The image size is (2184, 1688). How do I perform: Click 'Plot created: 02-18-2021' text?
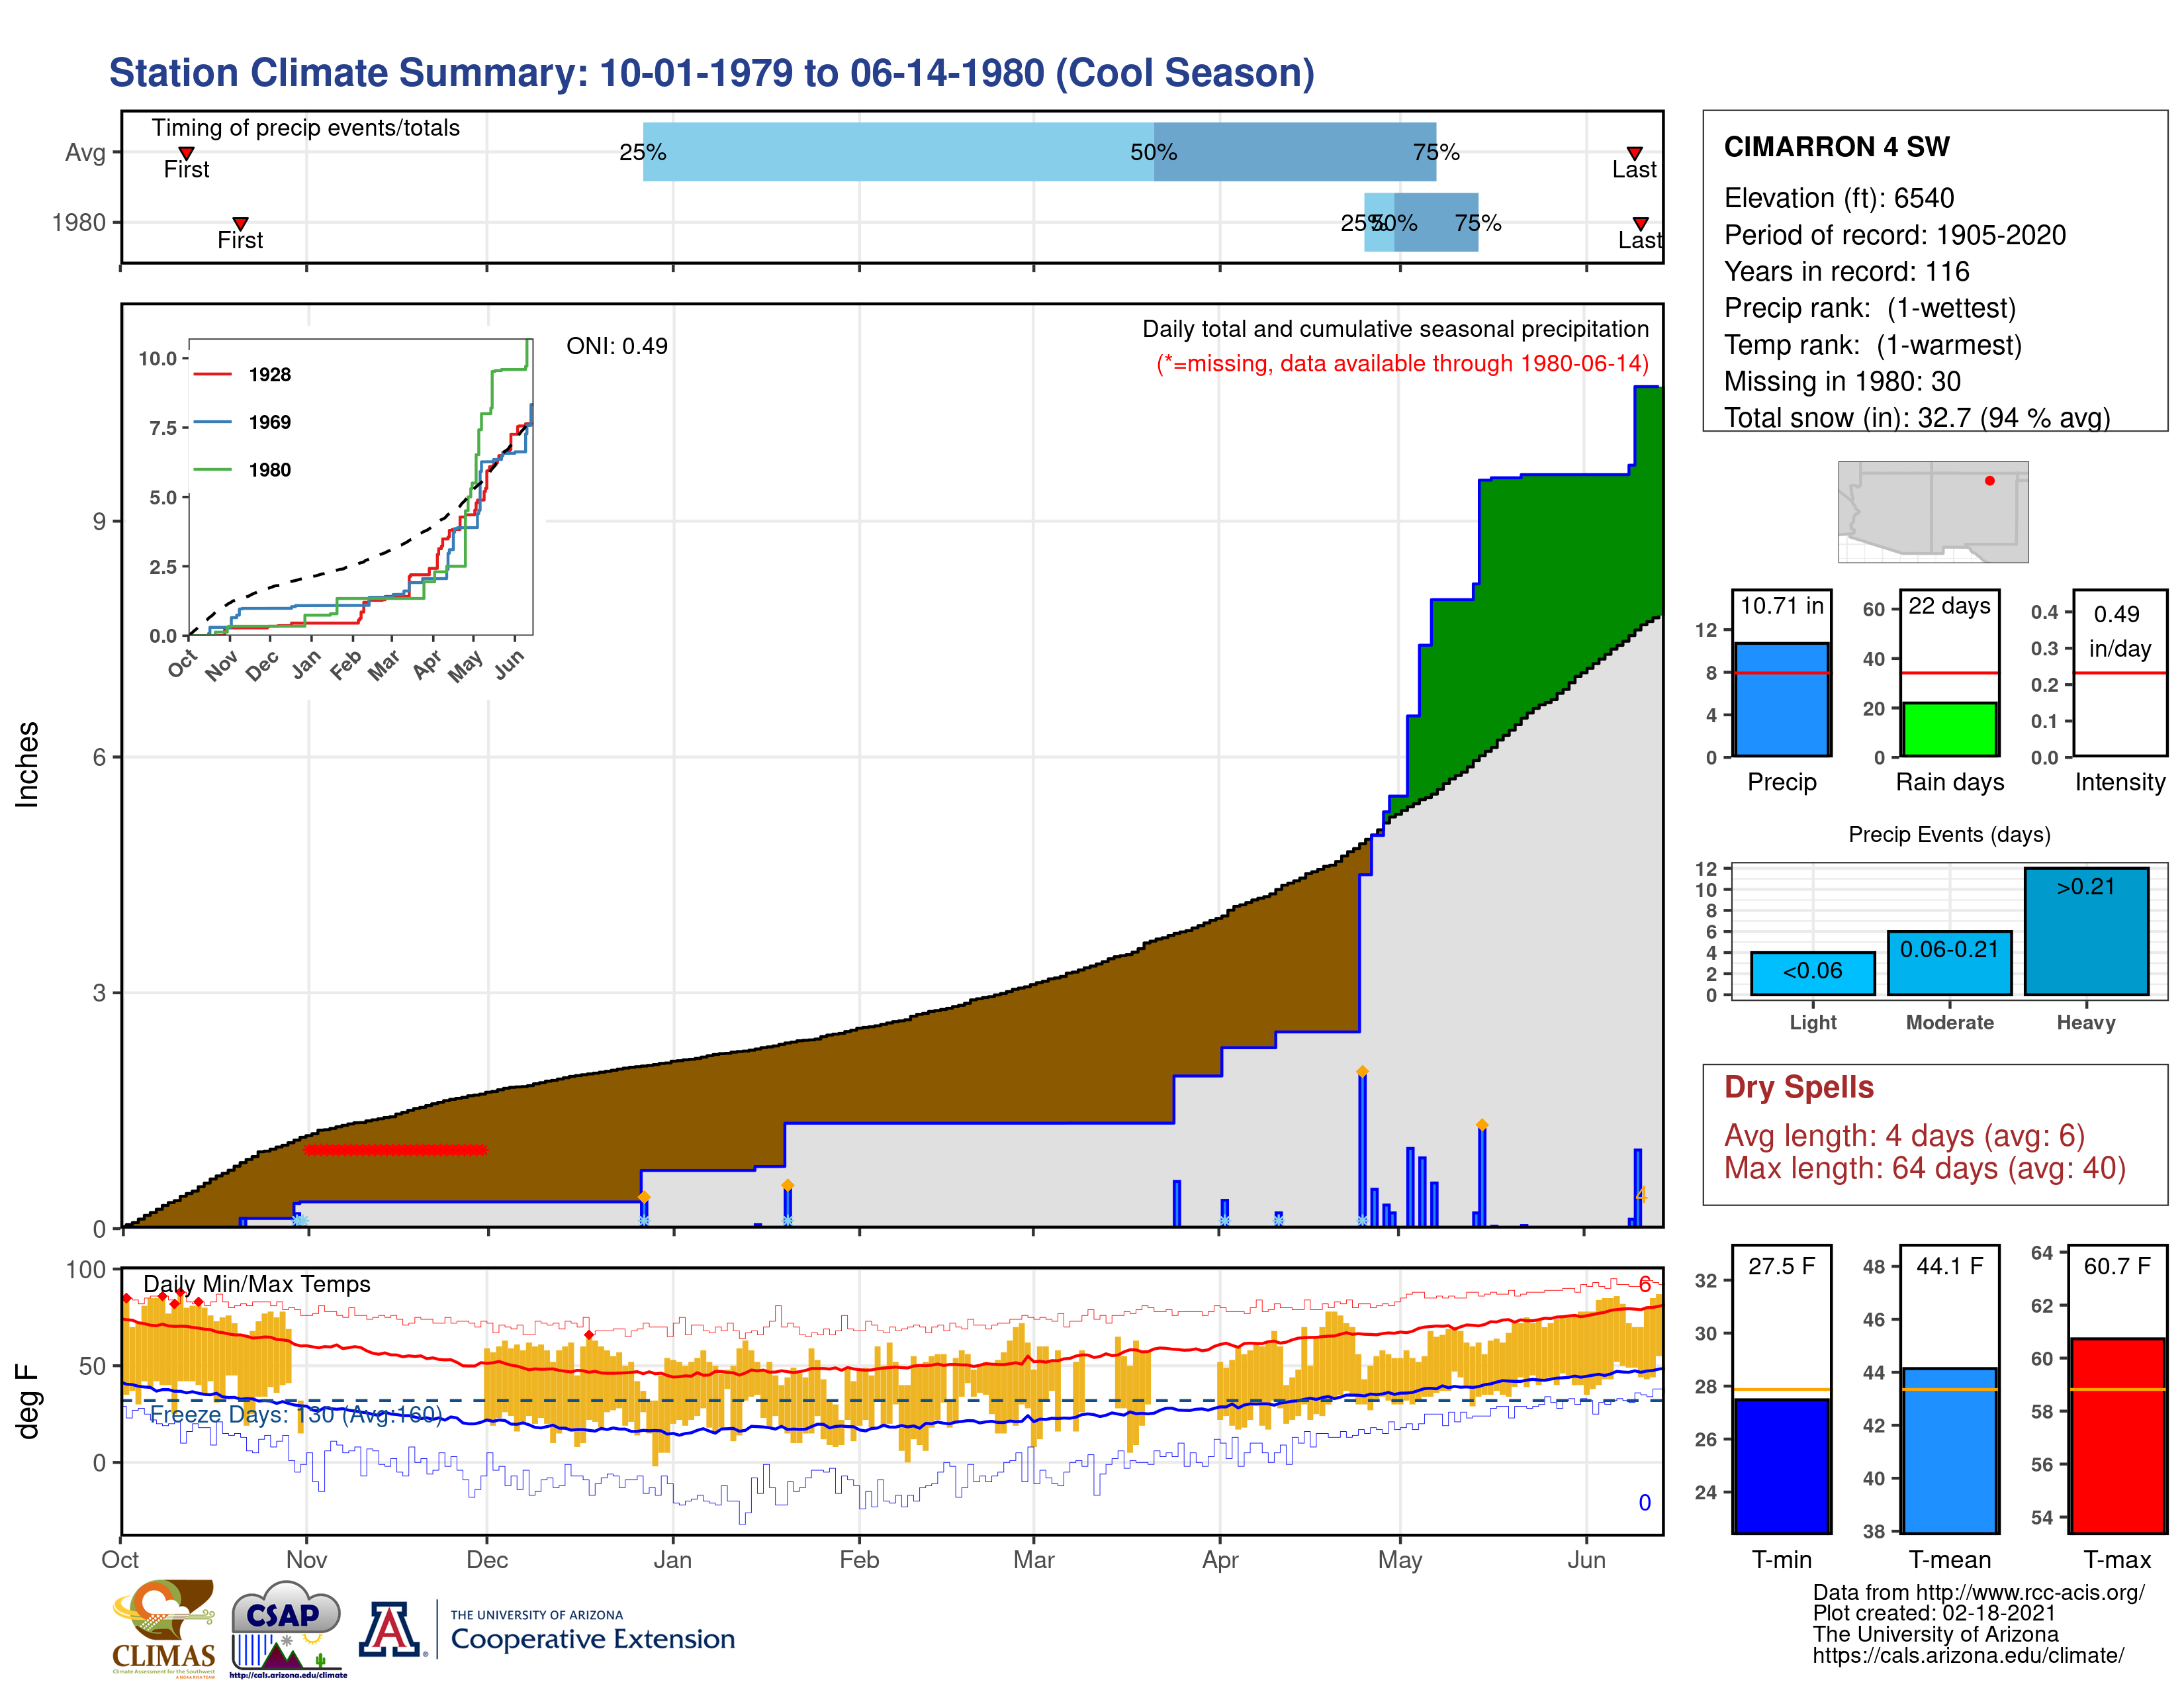[1934, 1613]
